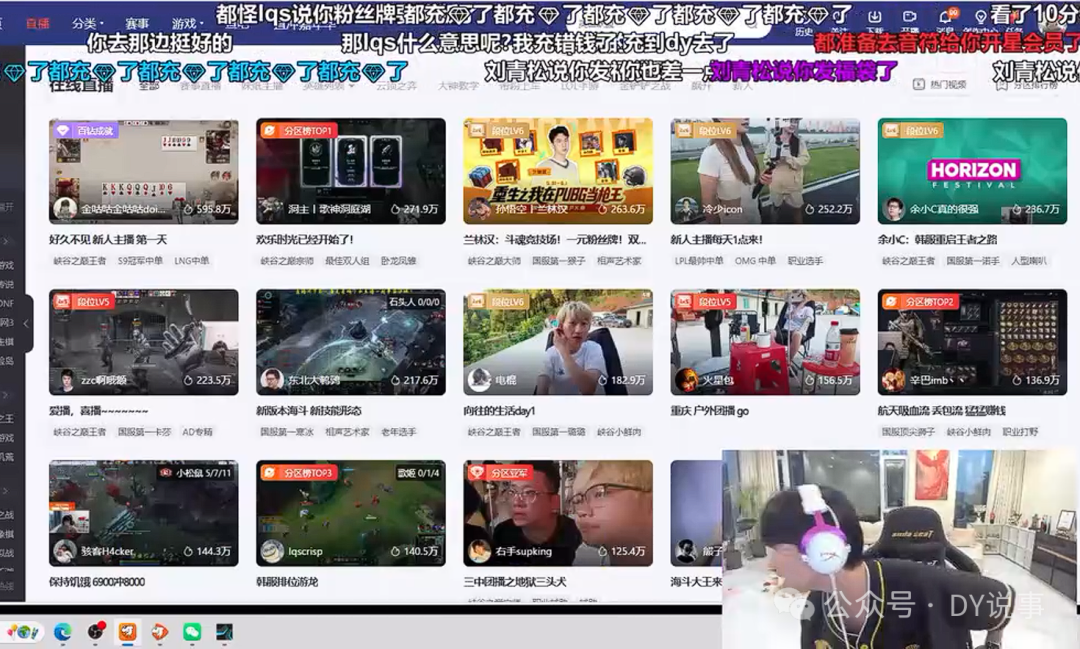Open the 右手supking stream thumbnail

point(558,513)
